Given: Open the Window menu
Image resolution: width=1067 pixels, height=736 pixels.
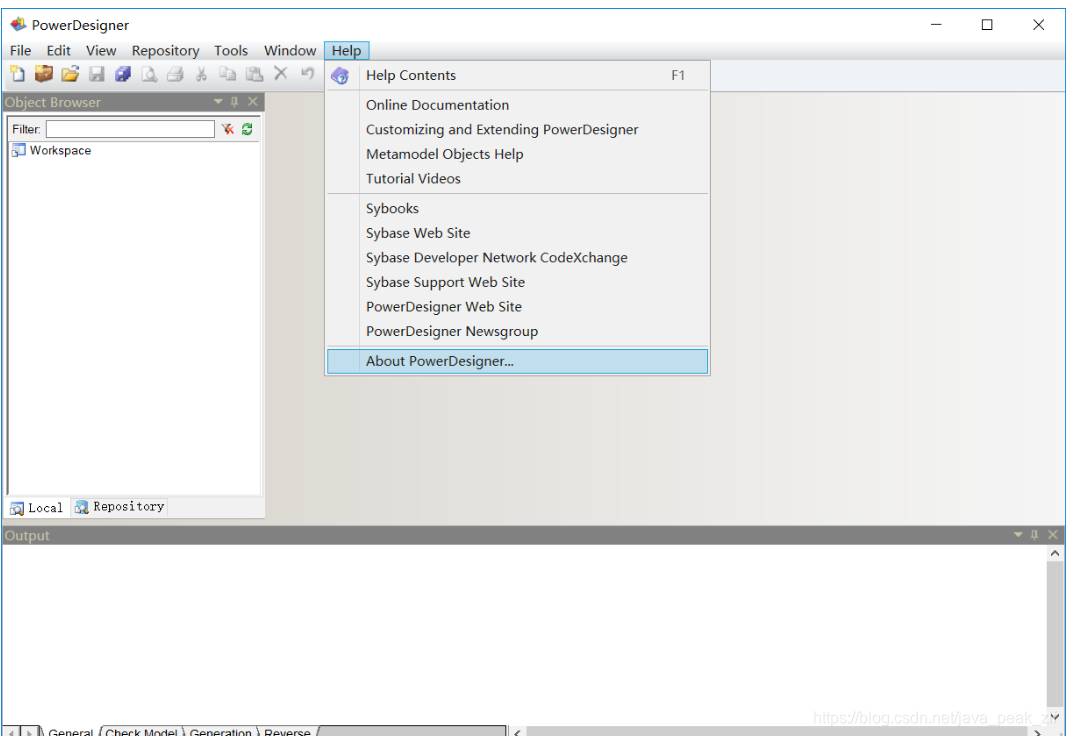Looking at the screenshot, I should point(290,50).
